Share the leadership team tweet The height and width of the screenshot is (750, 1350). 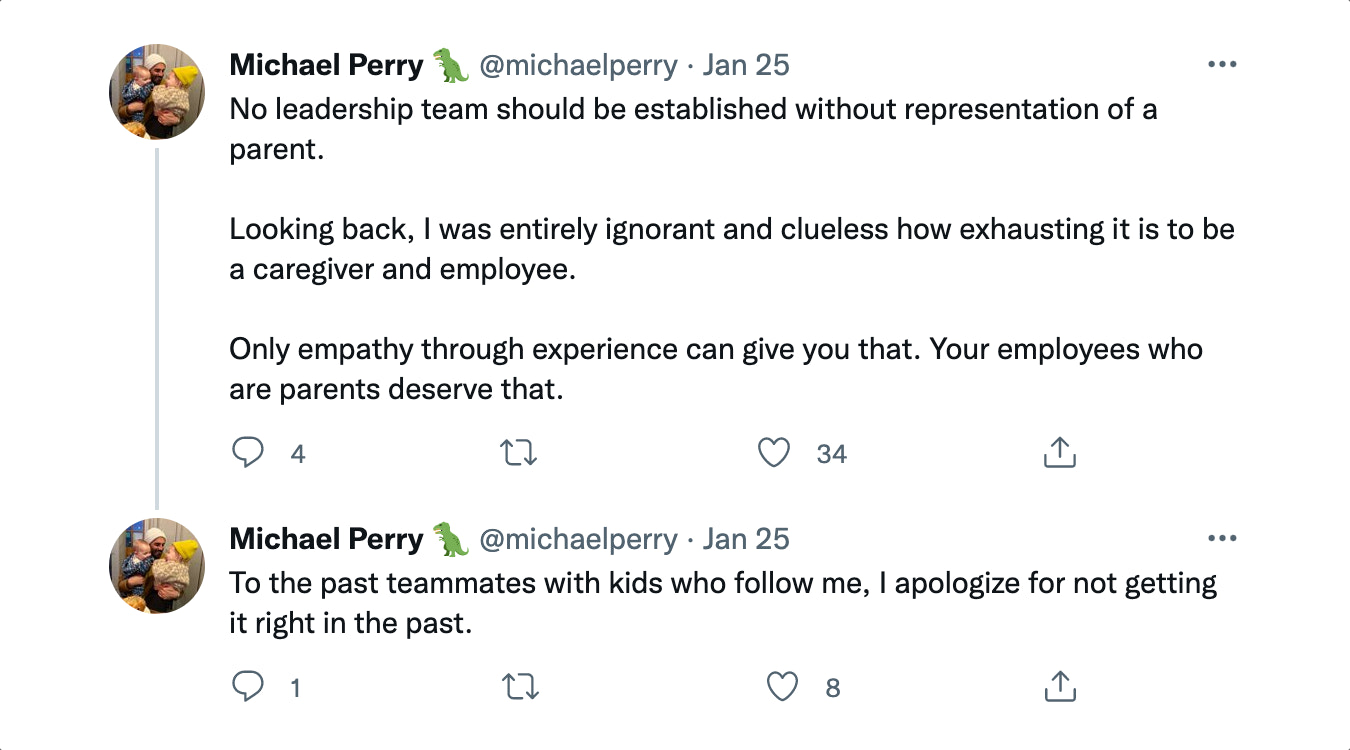tap(1059, 454)
